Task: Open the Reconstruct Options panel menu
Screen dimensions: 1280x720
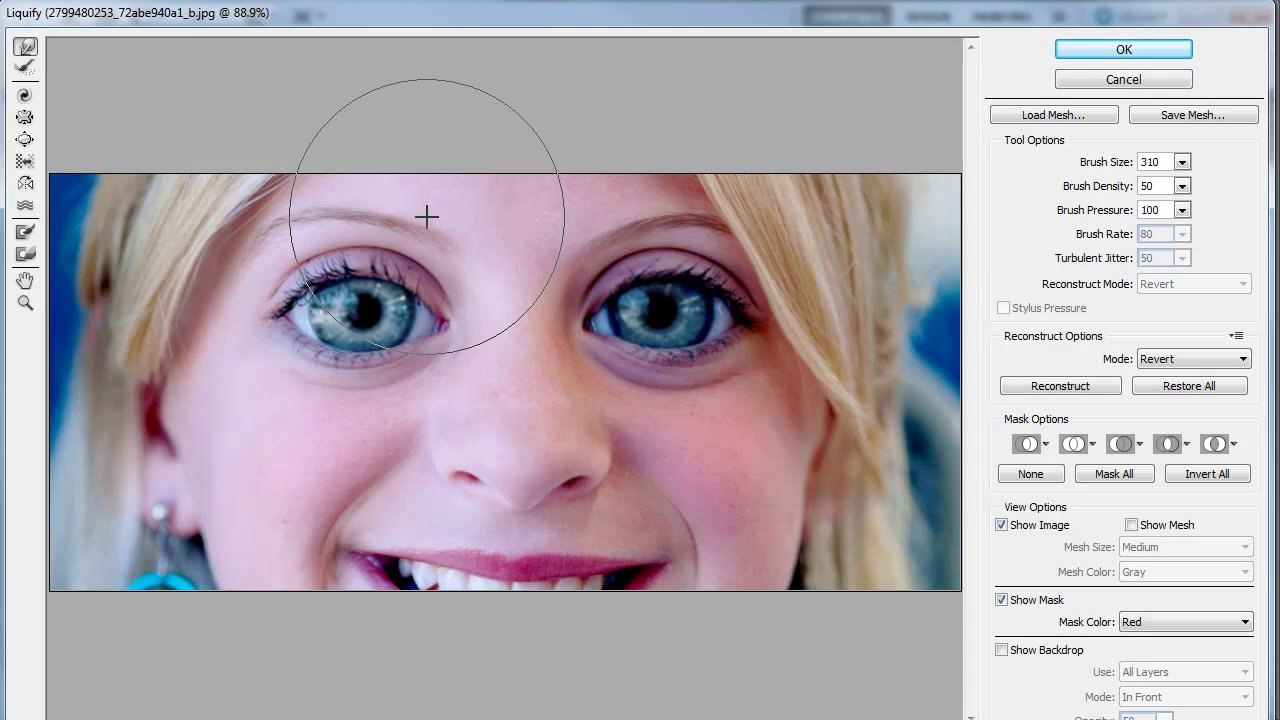Action: point(1236,336)
